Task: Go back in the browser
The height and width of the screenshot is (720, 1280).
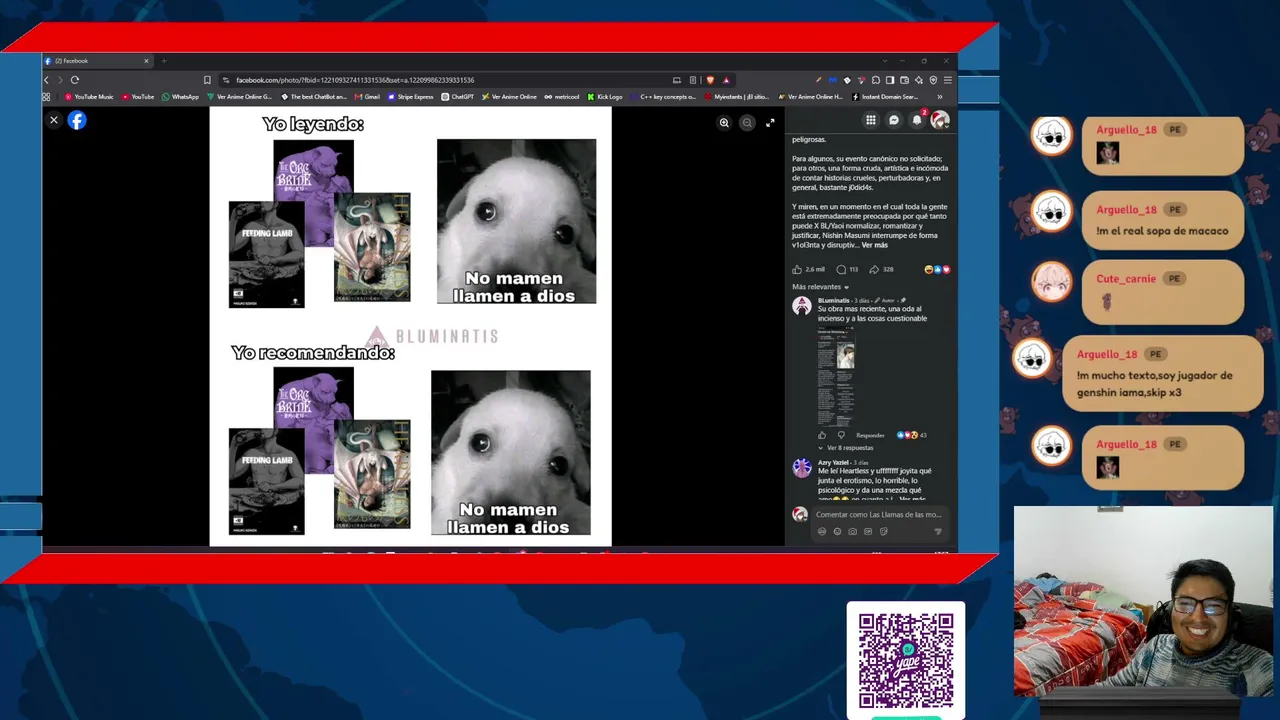Action: (47, 80)
